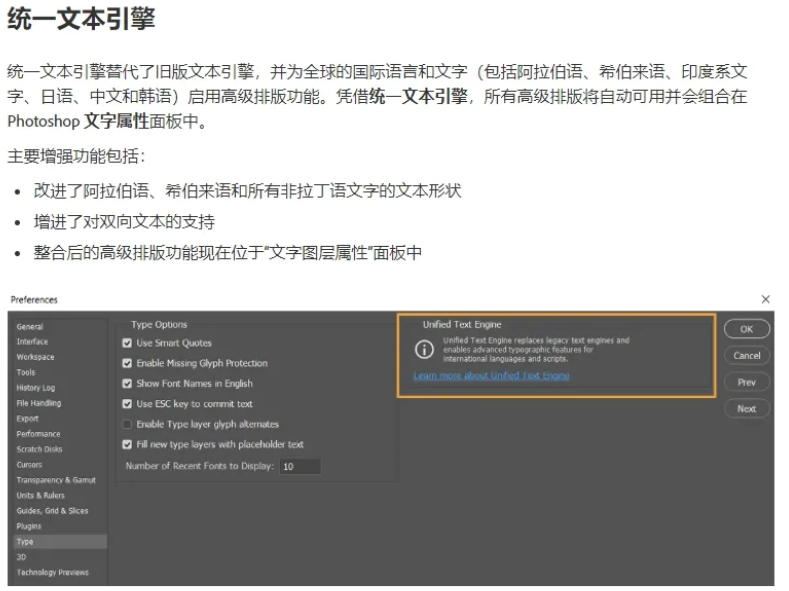Click the Preferences dialog title
The height and width of the screenshot is (591, 789).
tap(34, 300)
